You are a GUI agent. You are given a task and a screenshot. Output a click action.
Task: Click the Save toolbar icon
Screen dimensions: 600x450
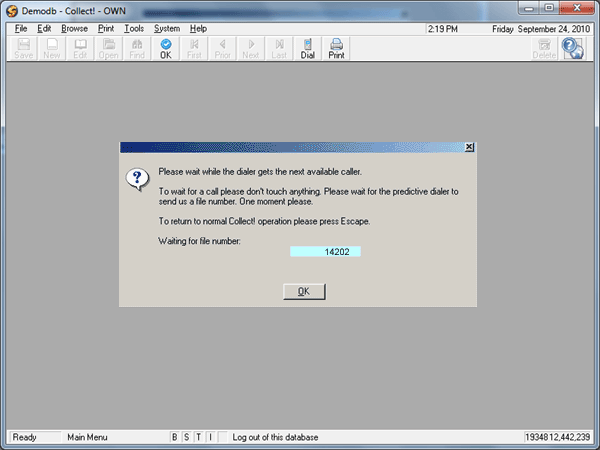click(x=24, y=49)
